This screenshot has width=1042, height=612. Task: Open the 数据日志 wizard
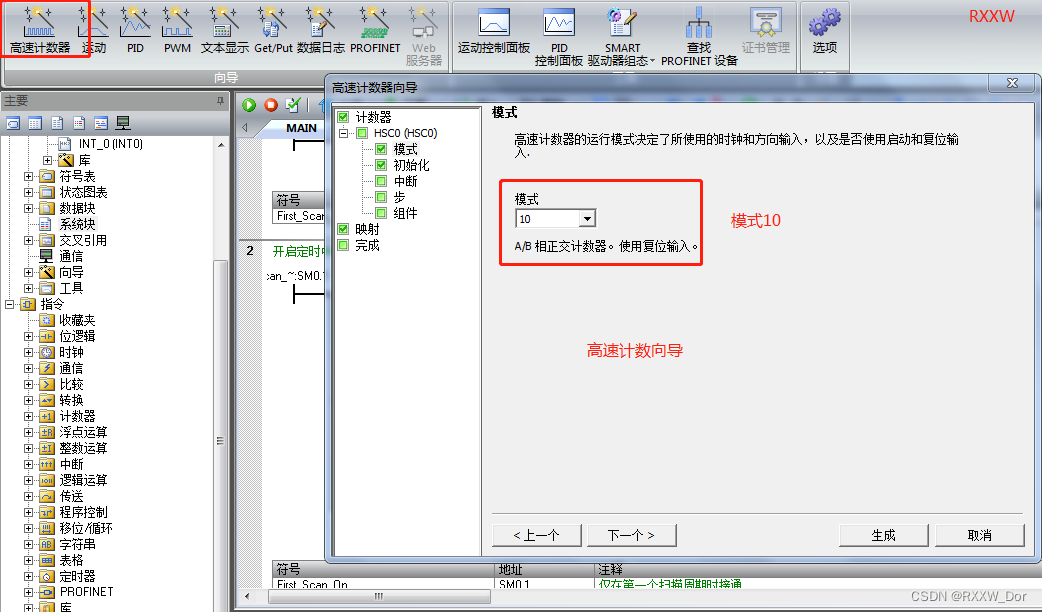click(x=320, y=30)
